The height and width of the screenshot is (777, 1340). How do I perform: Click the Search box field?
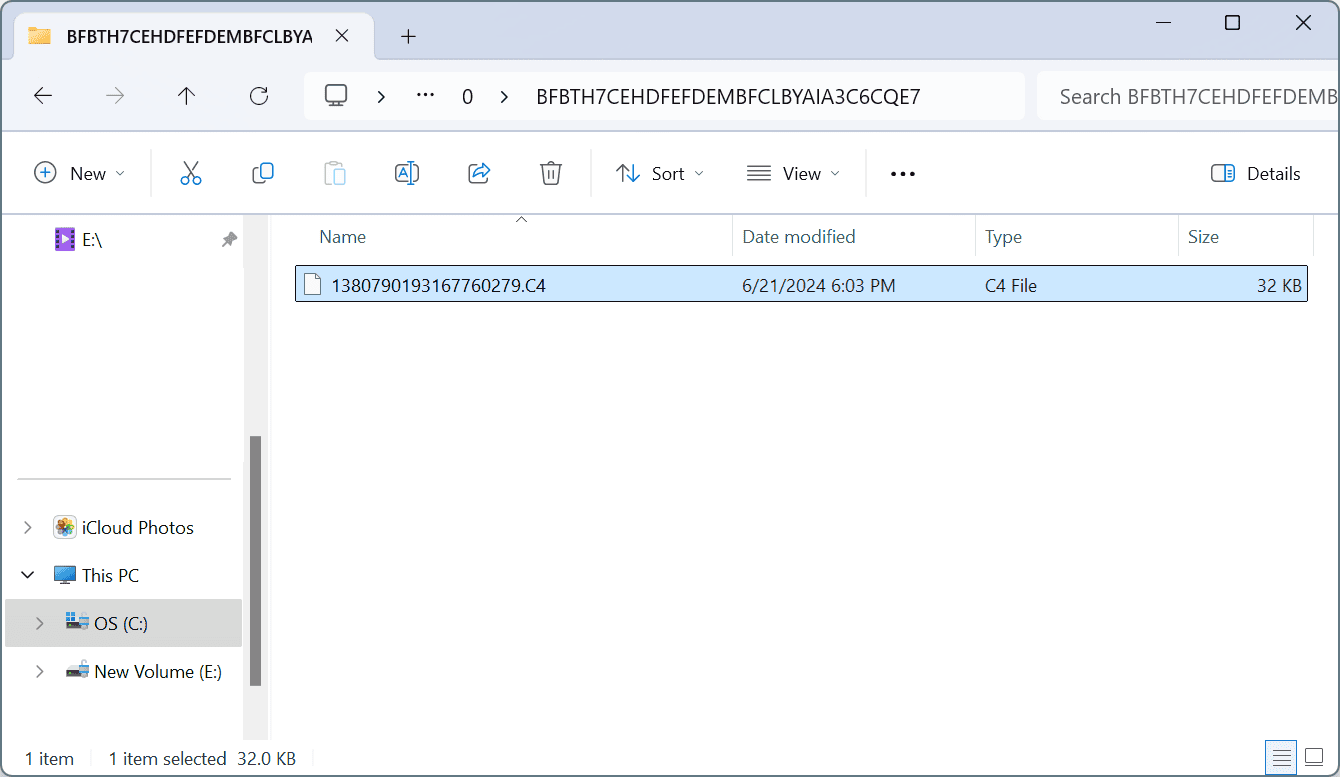(1188, 96)
